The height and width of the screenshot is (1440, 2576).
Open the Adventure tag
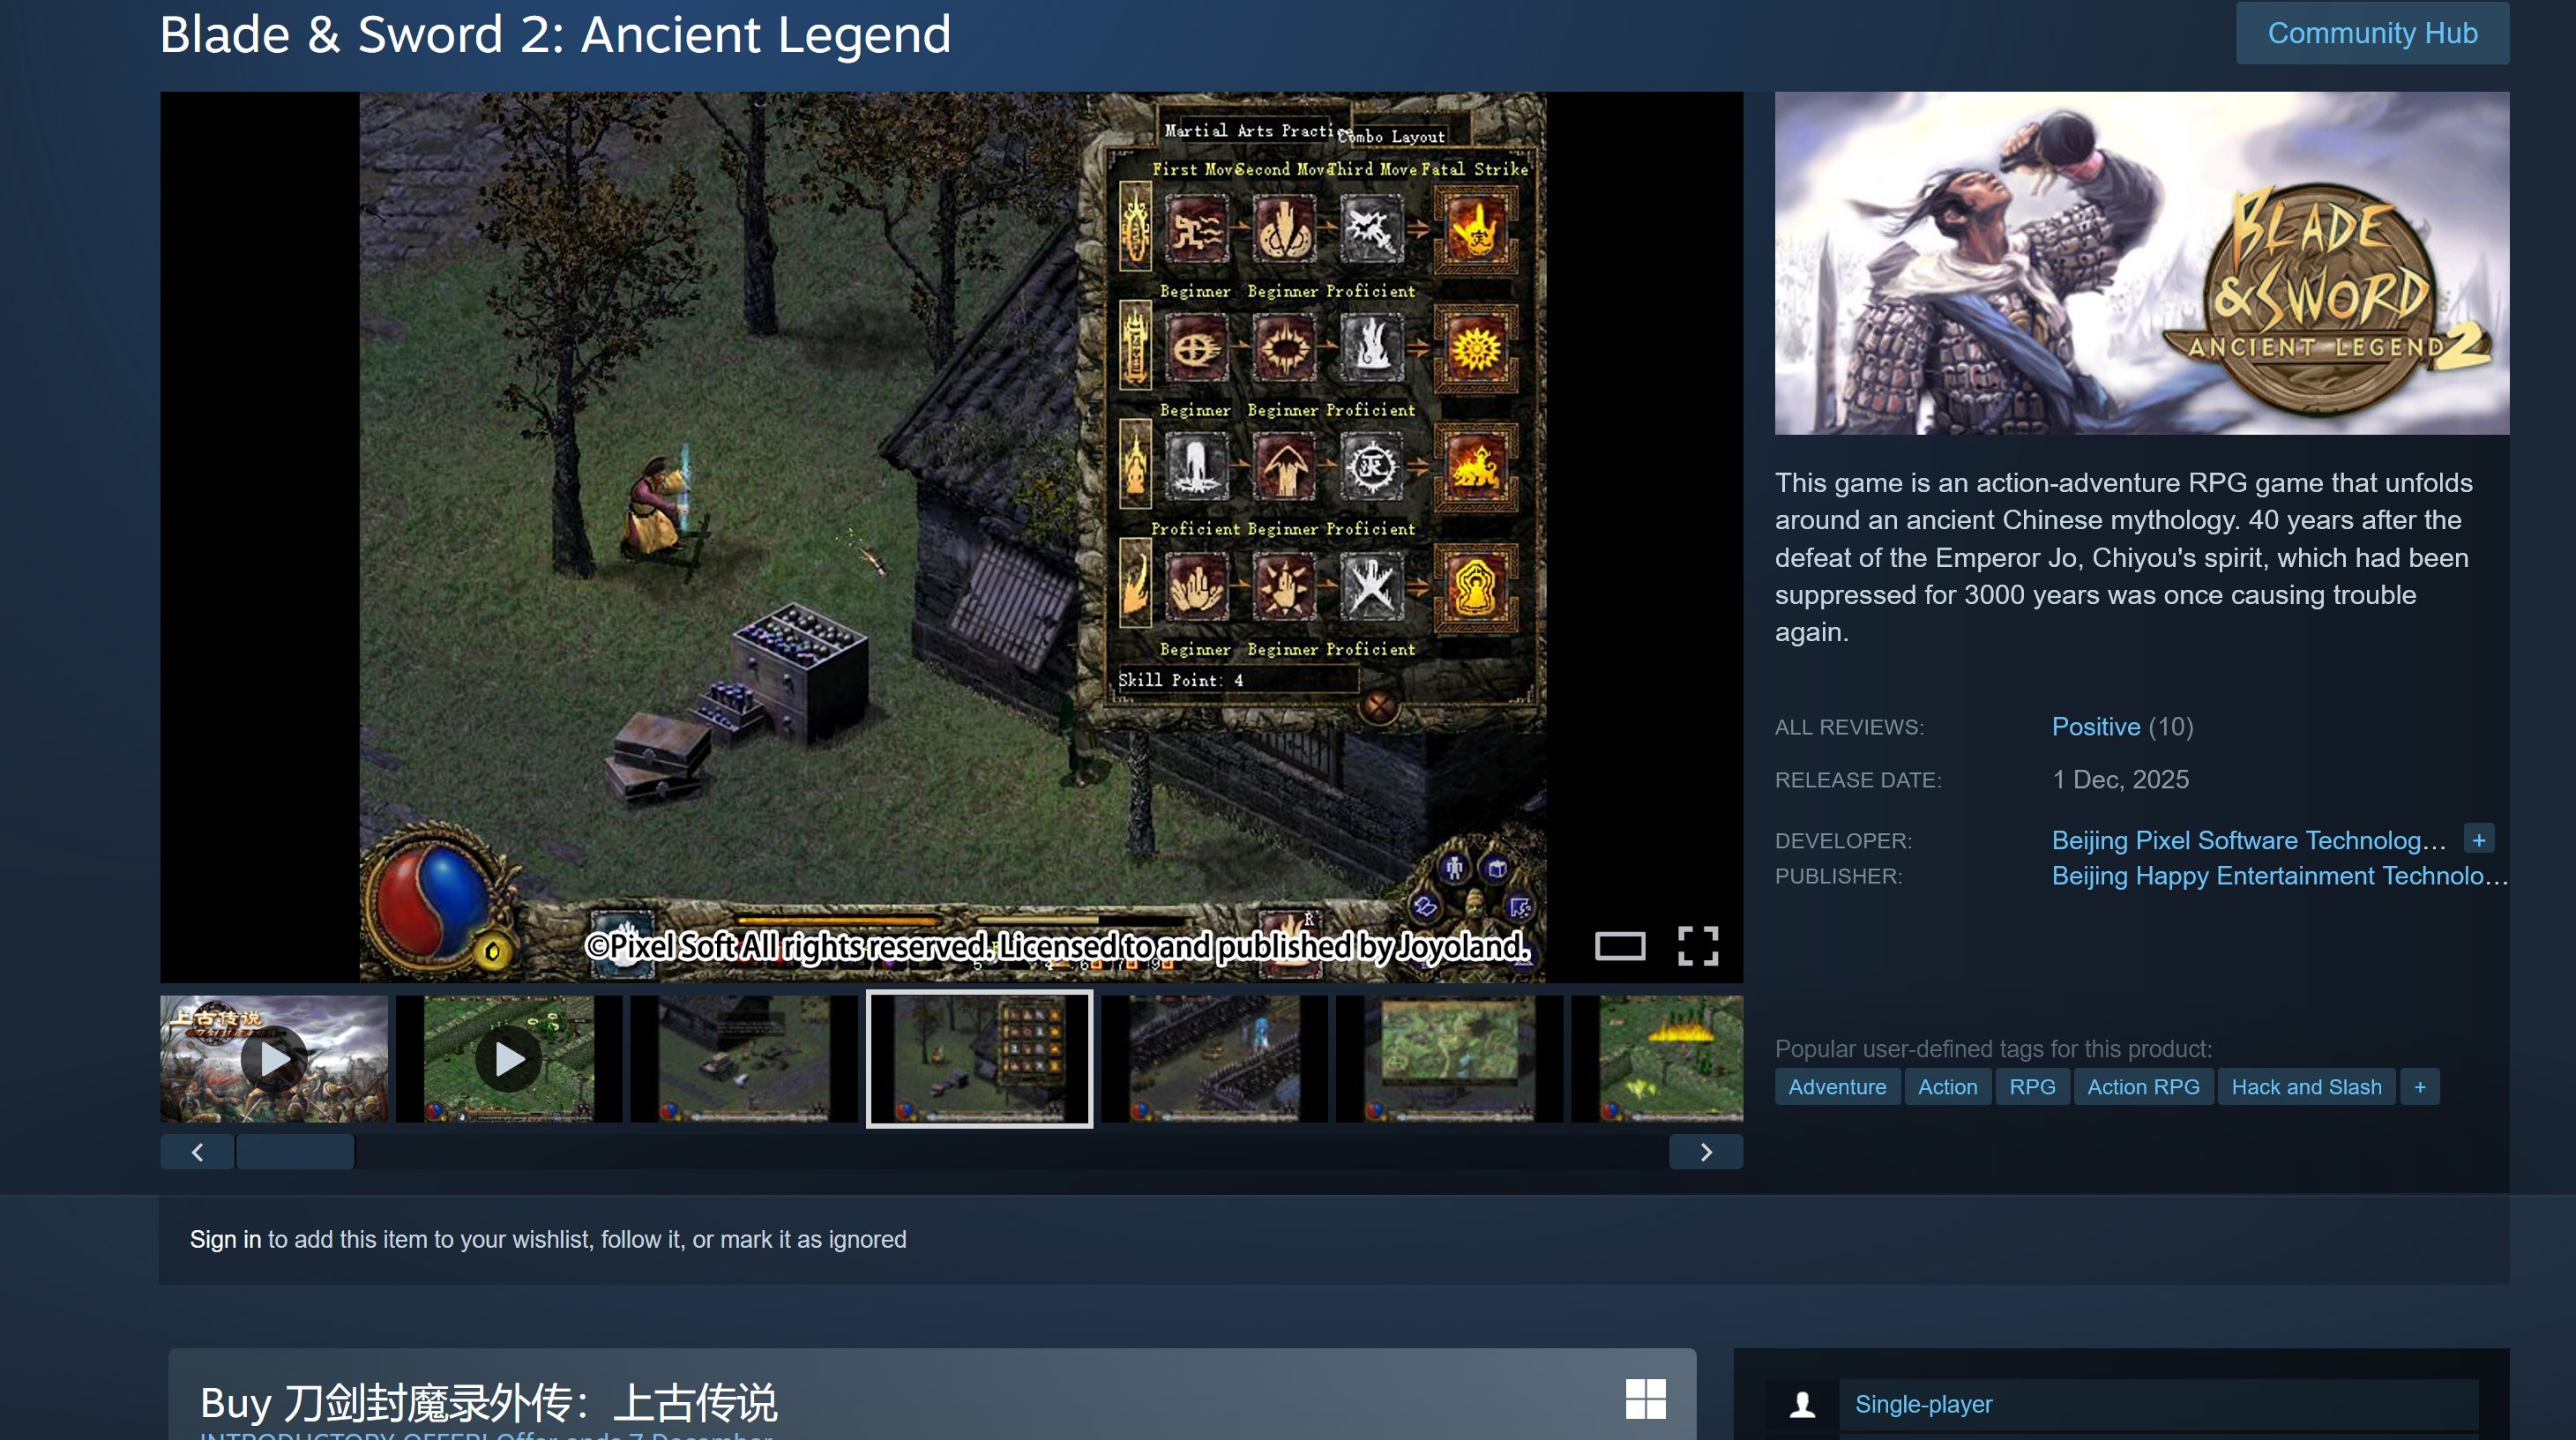tap(1836, 1087)
